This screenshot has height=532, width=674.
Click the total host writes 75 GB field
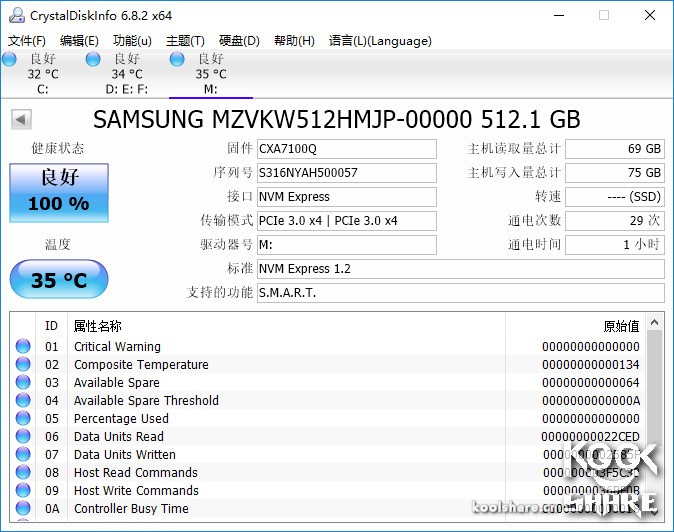pyautogui.click(x=615, y=173)
